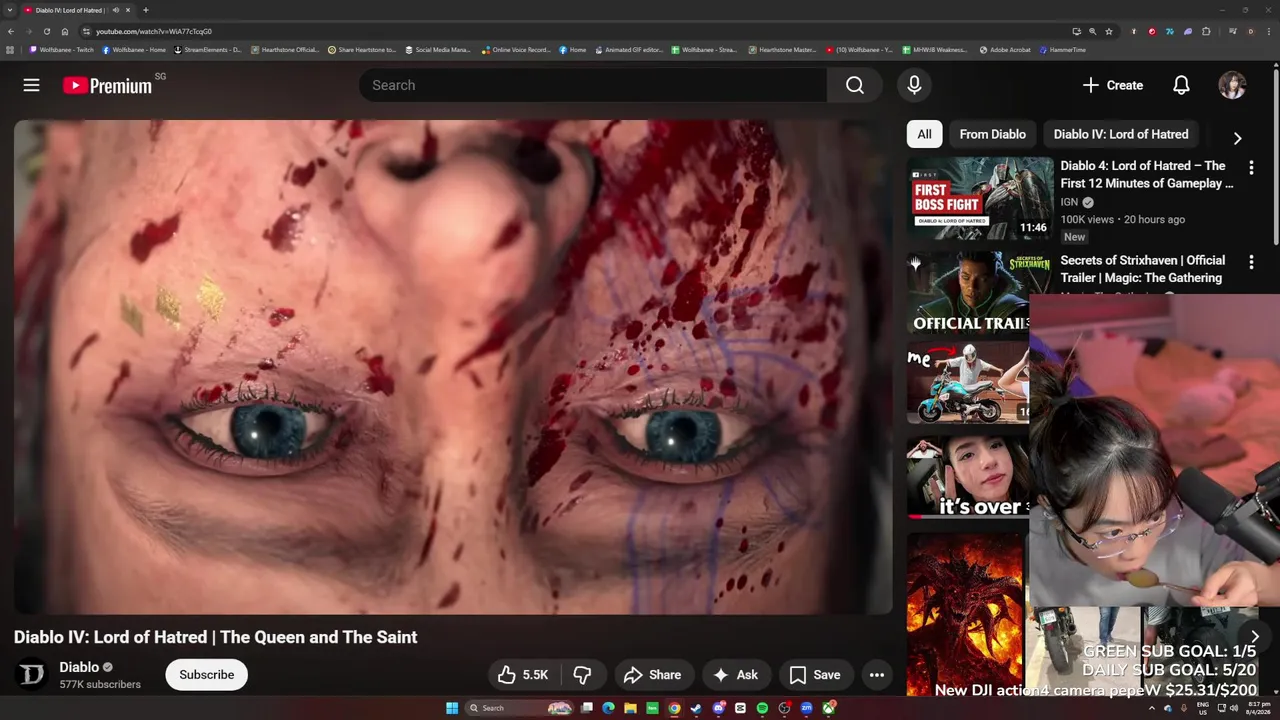Select the Diablo IV: Lord of Hatred chip
Viewport: 1280px width, 720px height.
(x=1121, y=134)
